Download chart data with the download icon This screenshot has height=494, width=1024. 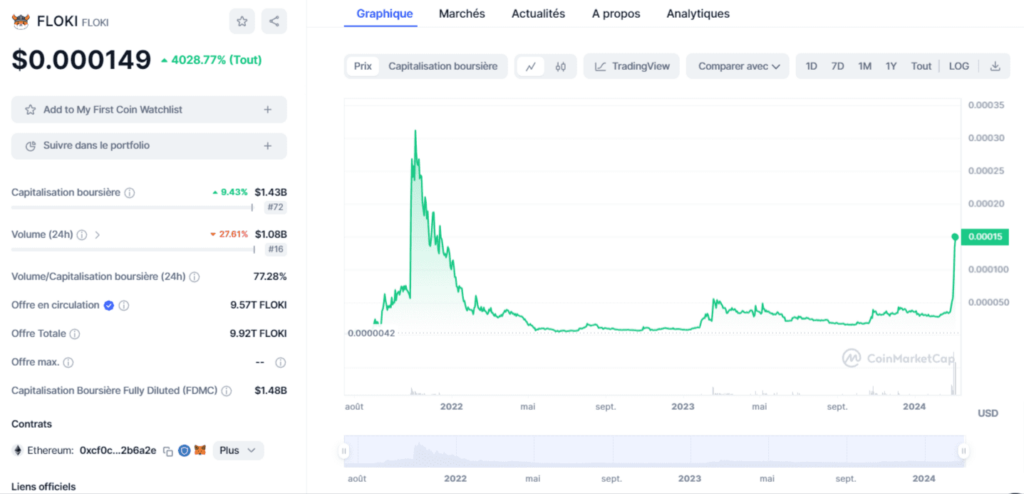point(994,67)
